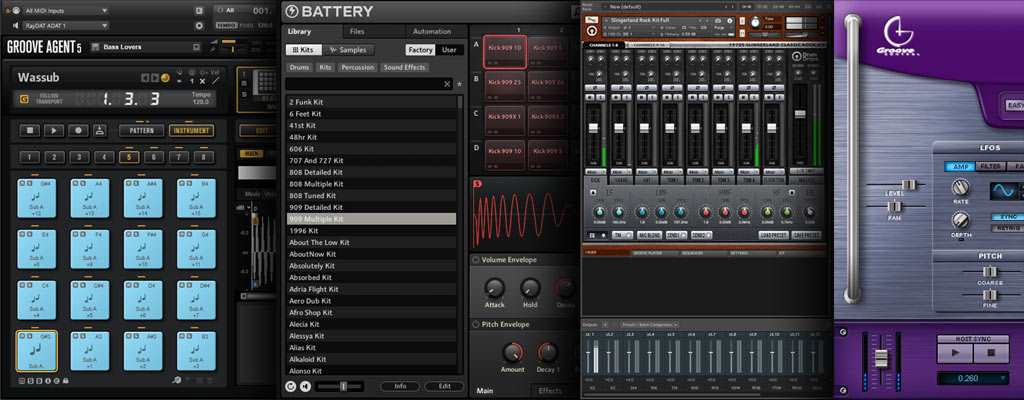Open the Automation tab in Battery
1024x400 pixels.
point(431,32)
